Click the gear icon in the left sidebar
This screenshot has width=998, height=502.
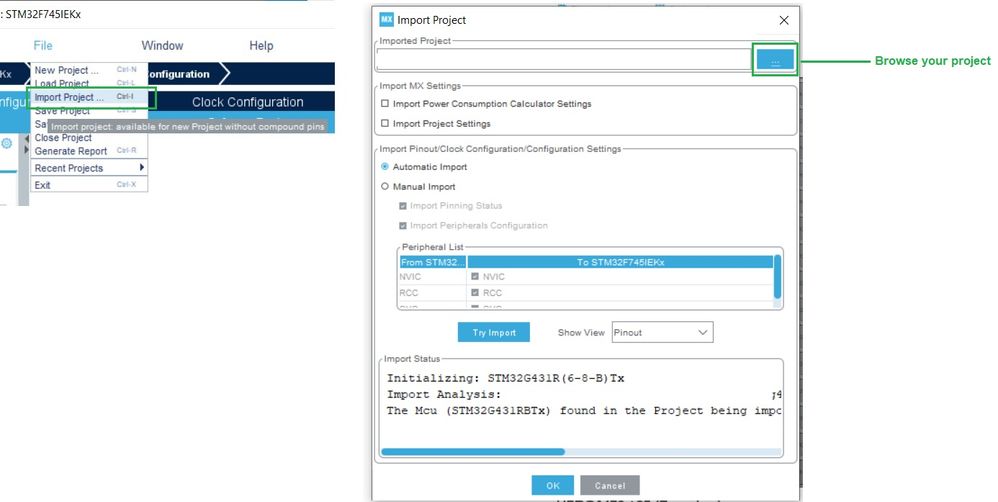(x=6, y=143)
